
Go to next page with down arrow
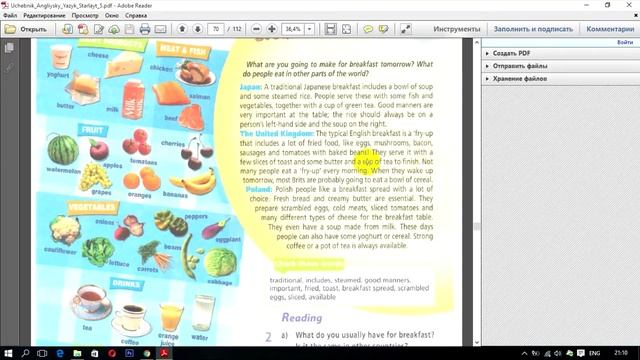pyautogui.click(x=198, y=29)
